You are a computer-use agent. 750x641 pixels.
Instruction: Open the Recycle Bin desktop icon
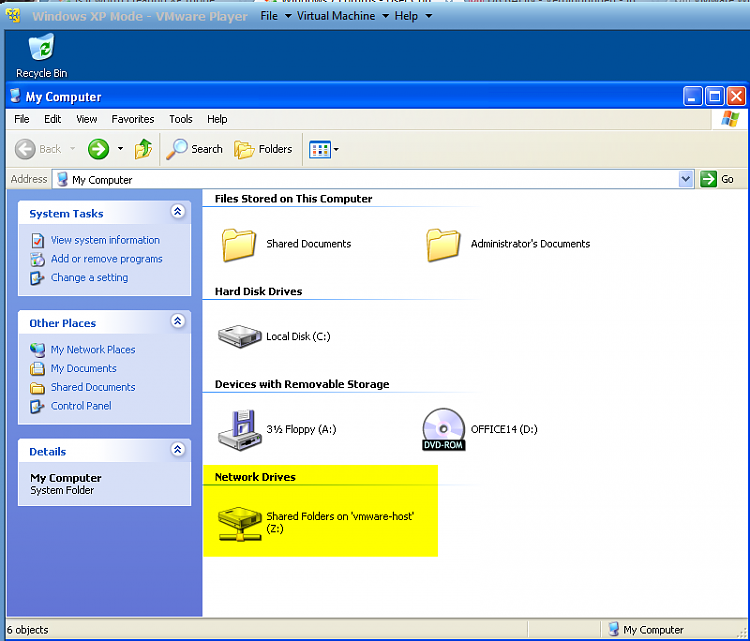click(x=41, y=55)
